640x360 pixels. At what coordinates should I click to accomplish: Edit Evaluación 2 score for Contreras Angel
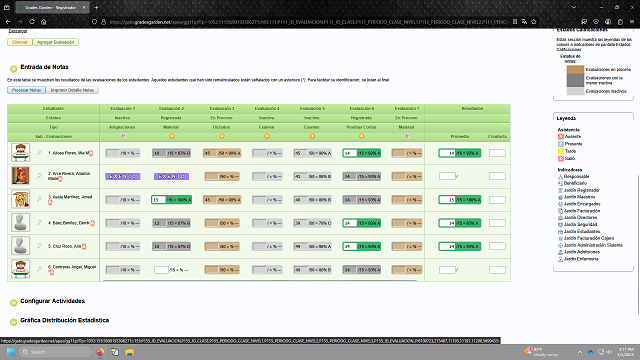(x=161, y=270)
